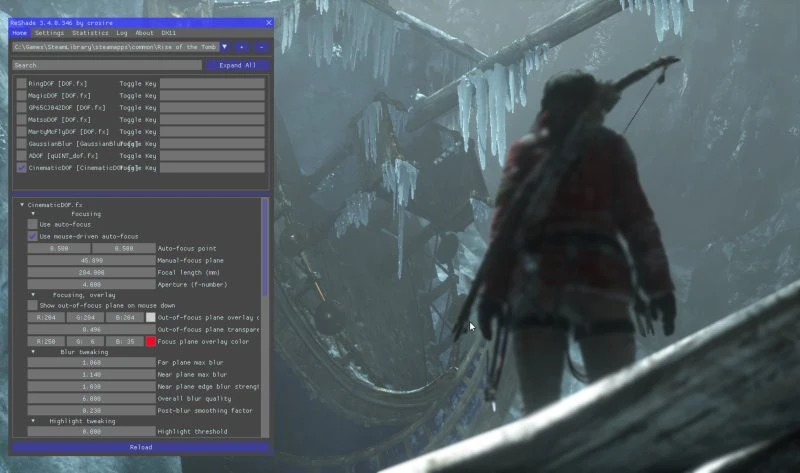Click the Overall blur quality slider

pos(91,399)
